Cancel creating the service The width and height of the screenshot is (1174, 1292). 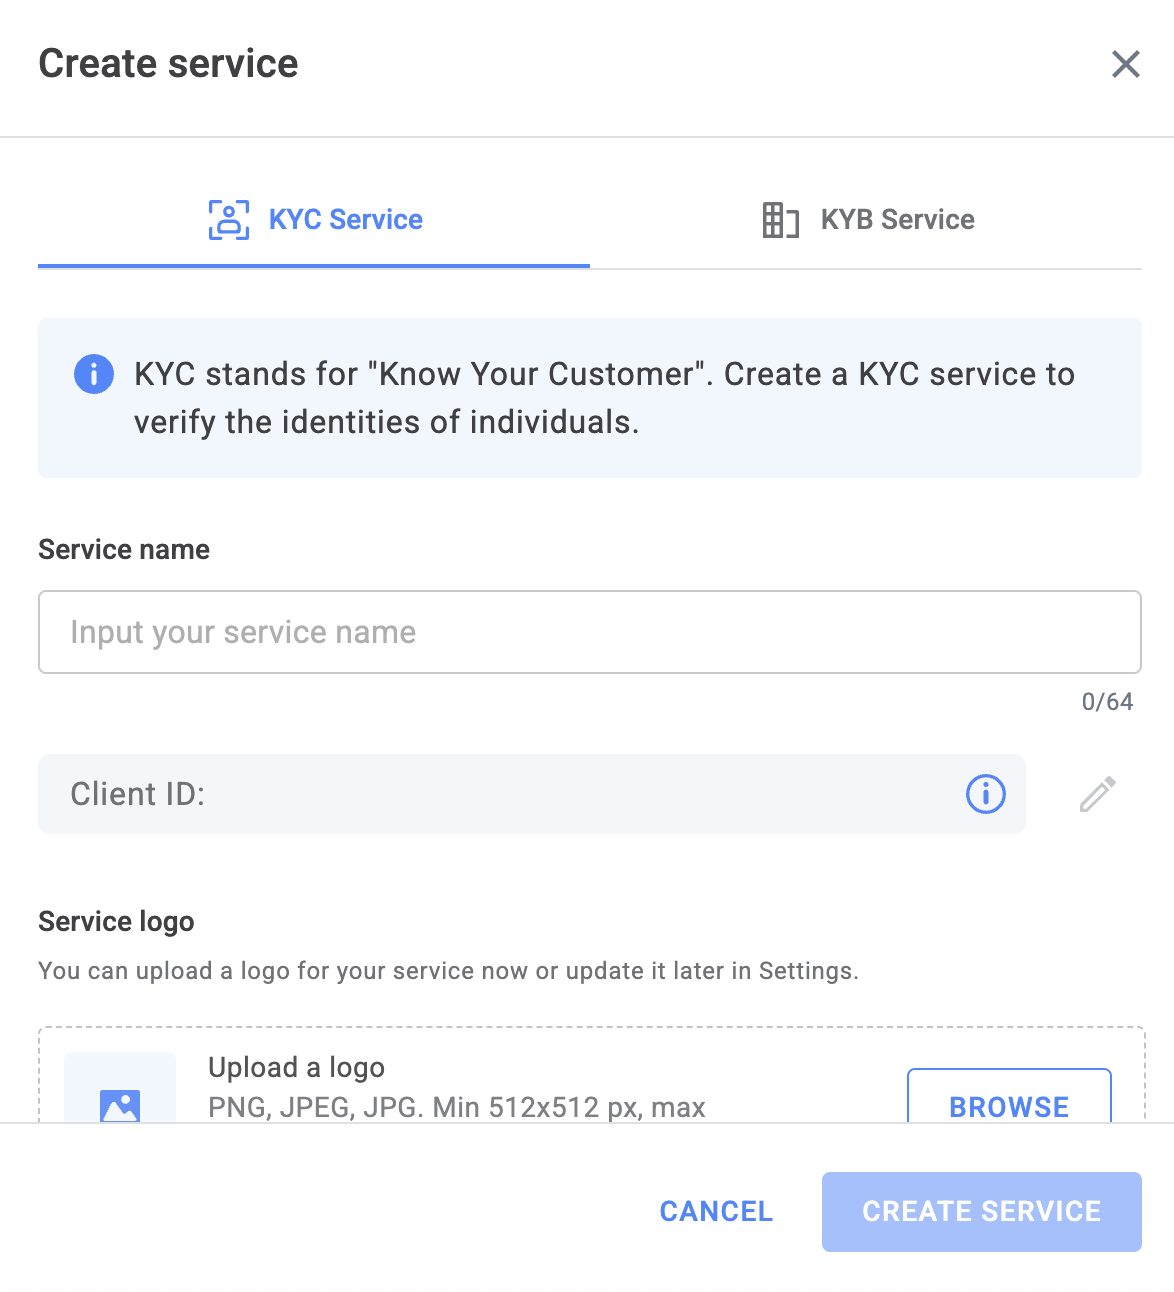click(716, 1212)
